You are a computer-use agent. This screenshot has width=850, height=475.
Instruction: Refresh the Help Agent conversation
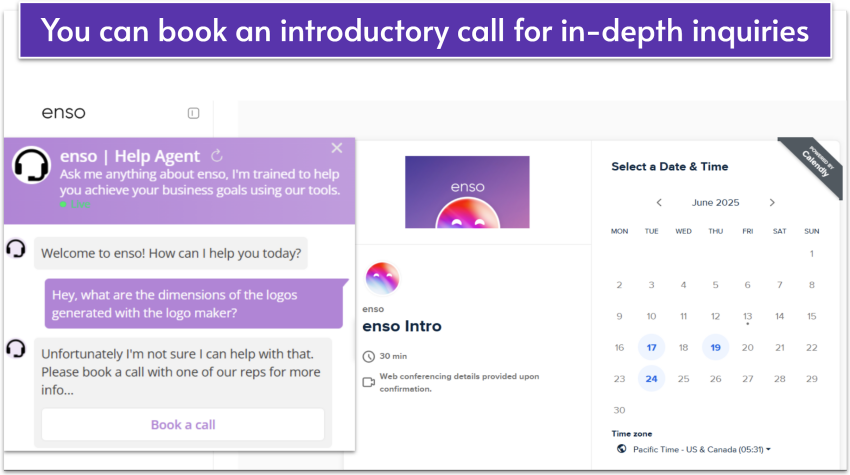(x=217, y=156)
